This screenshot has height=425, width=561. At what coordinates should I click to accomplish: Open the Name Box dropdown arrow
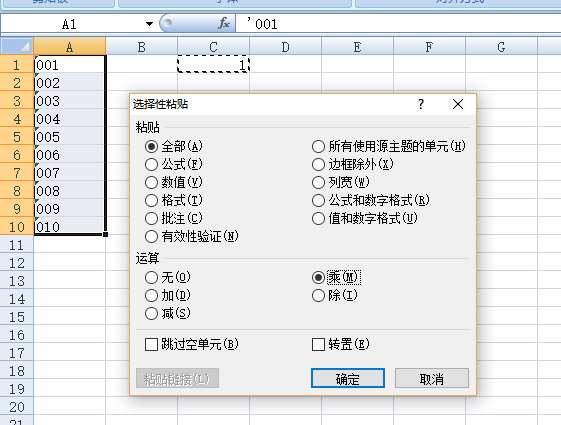pos(149,24)
